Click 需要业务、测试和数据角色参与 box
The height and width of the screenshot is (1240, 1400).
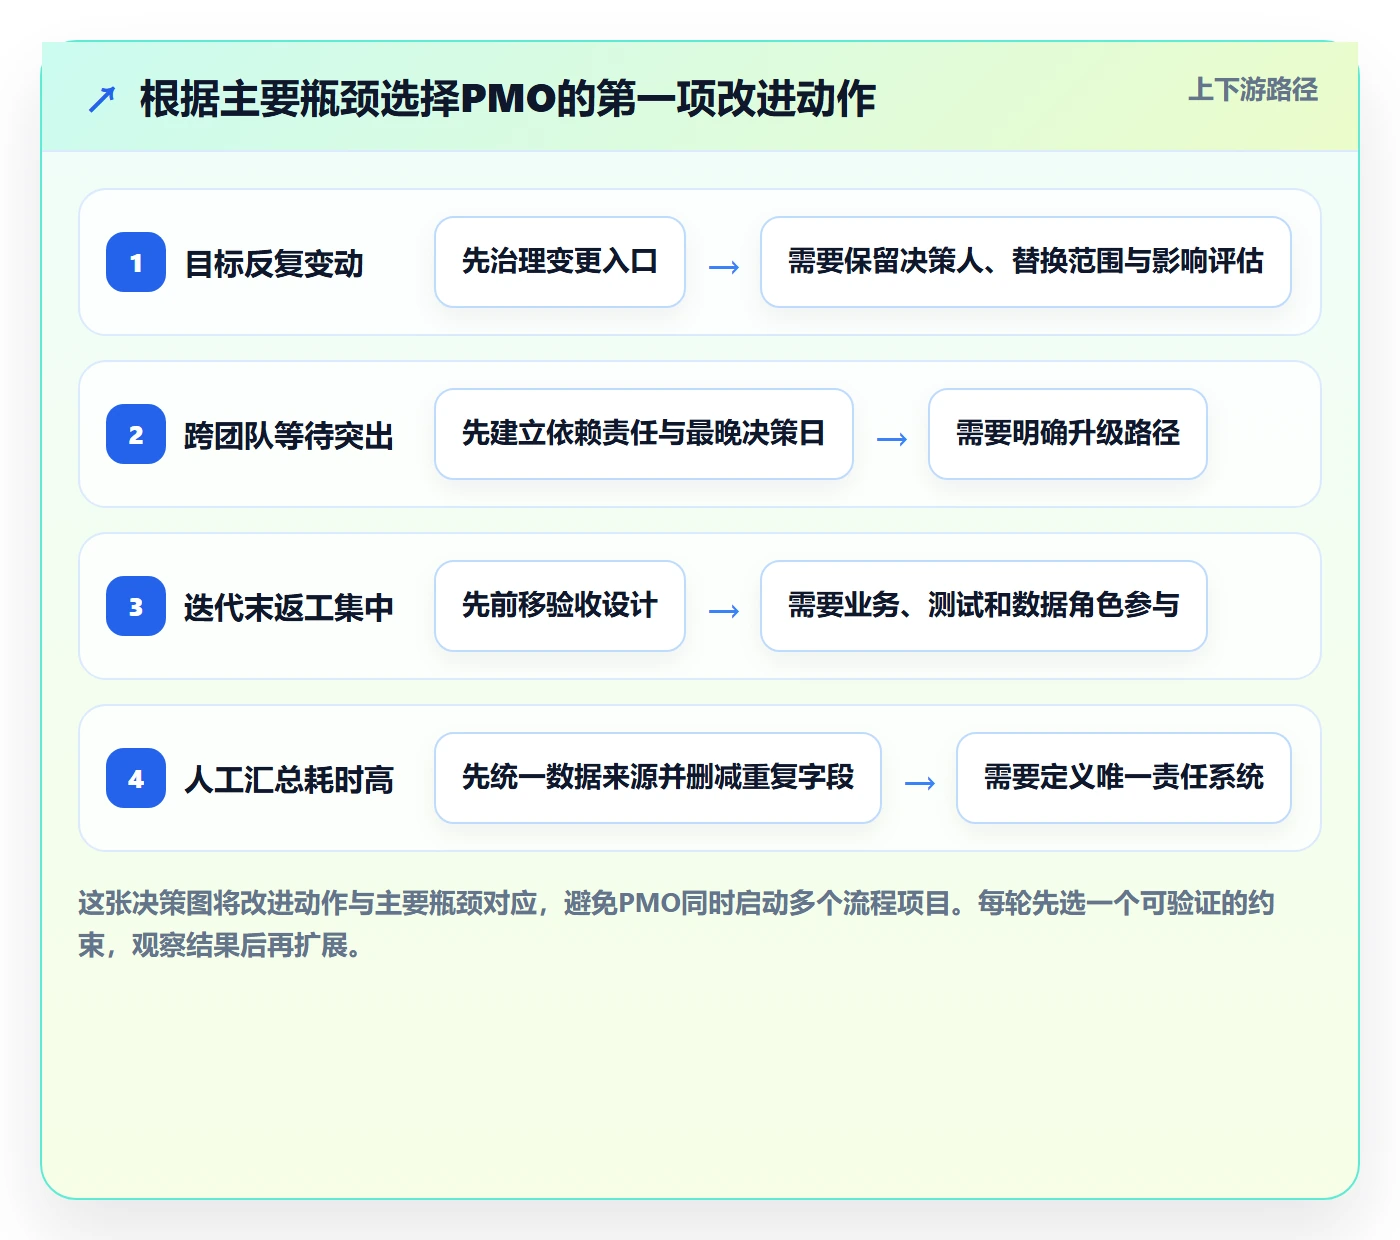click(x=984, y=606)
